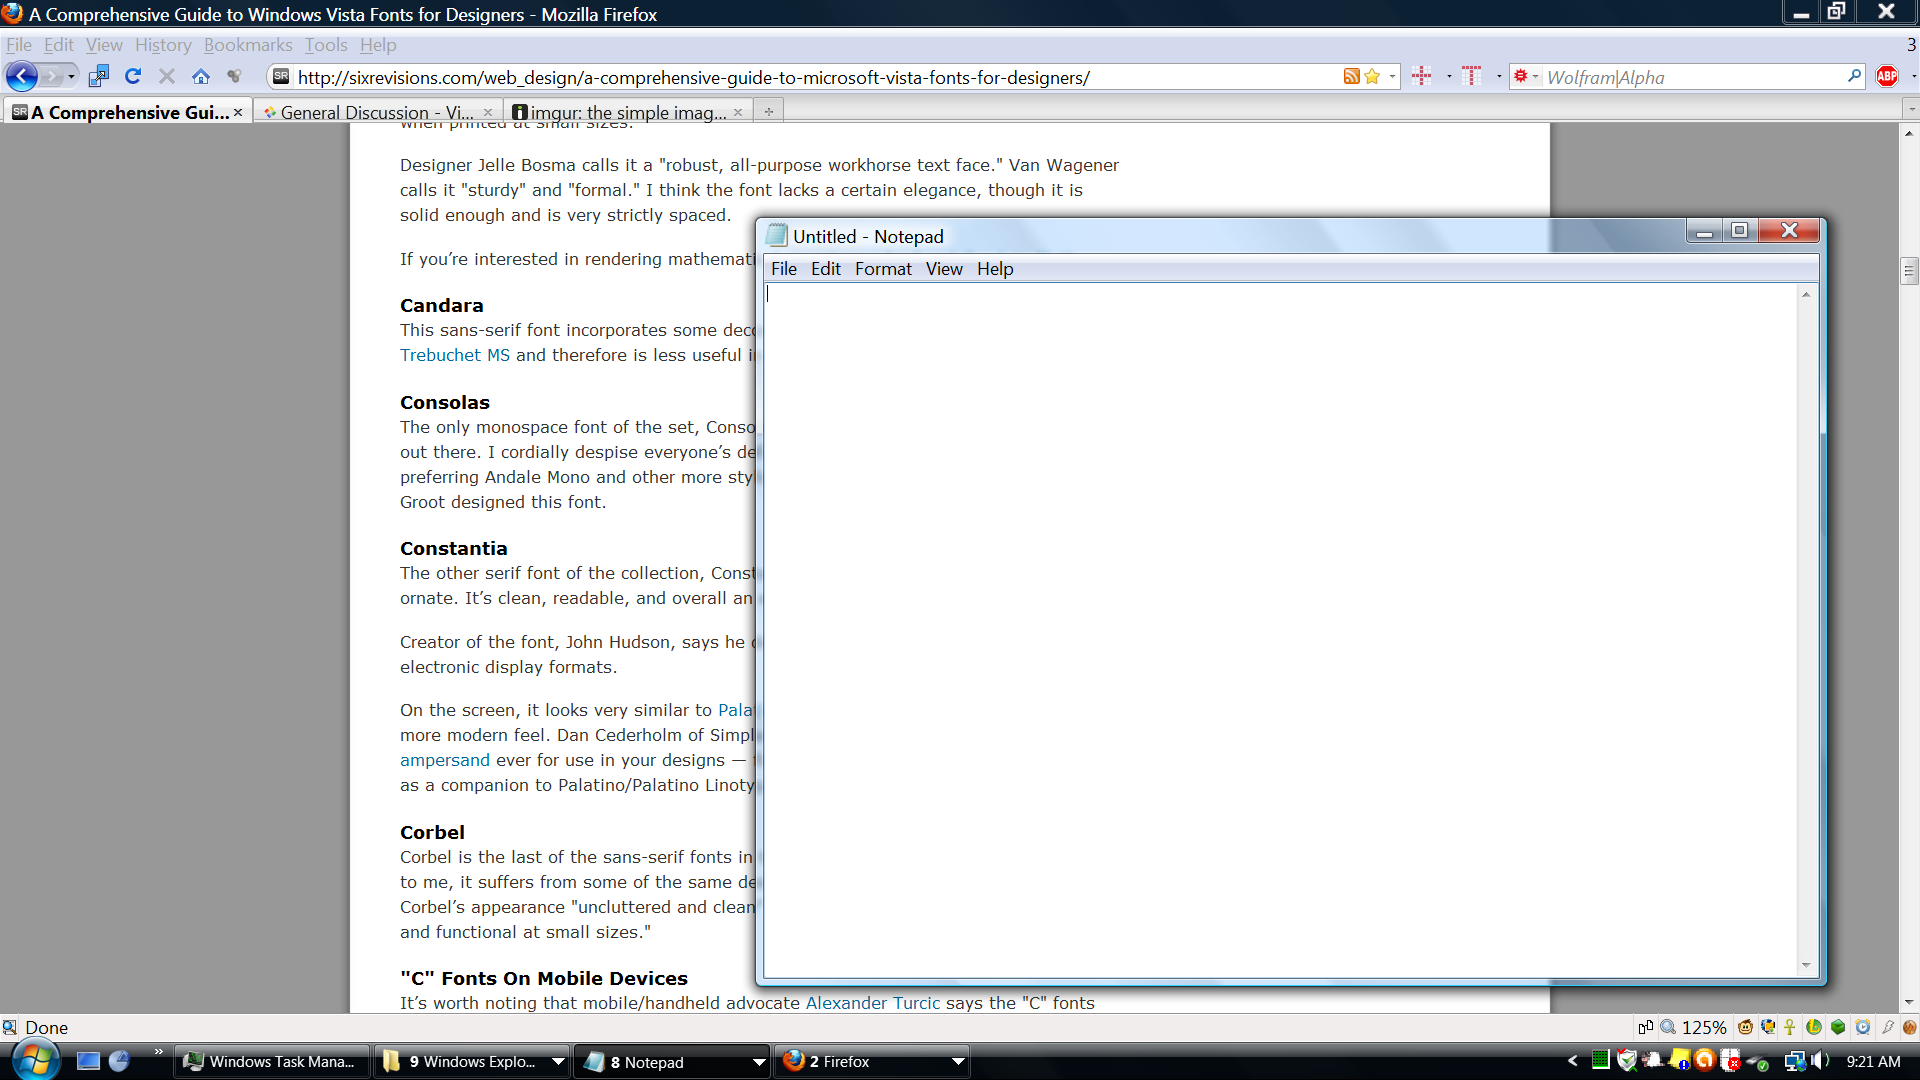Follow the ampersand link
1920x1080 pixels.
(445, 760)
